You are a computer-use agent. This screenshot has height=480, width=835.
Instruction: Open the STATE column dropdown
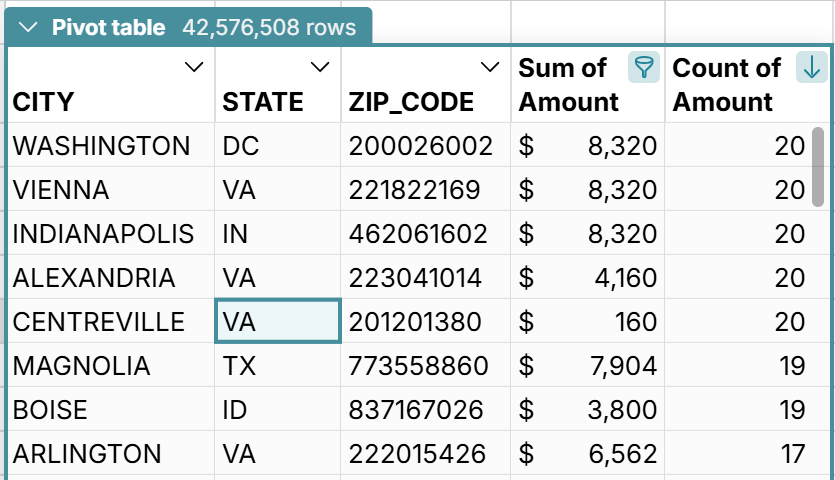tap(320, 68)
